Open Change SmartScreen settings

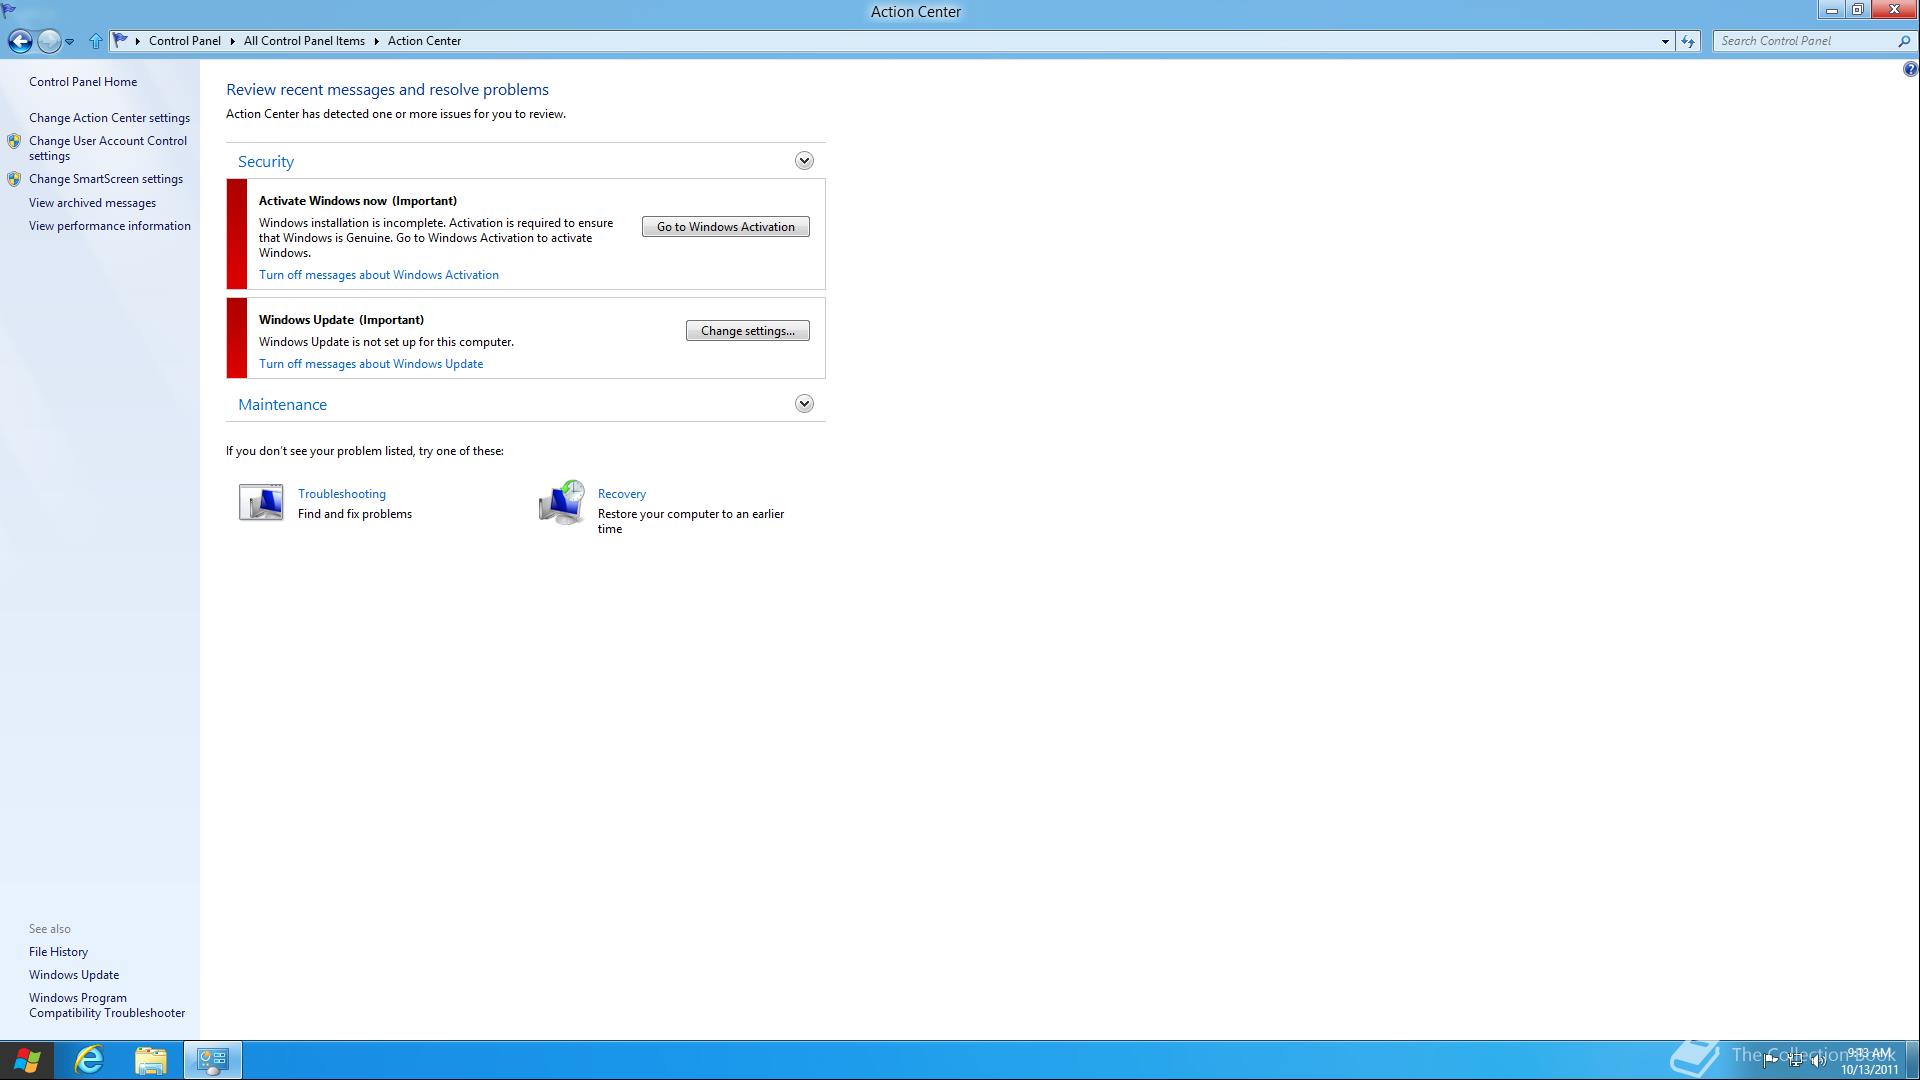pyautogui.click(x=106, y=179)
